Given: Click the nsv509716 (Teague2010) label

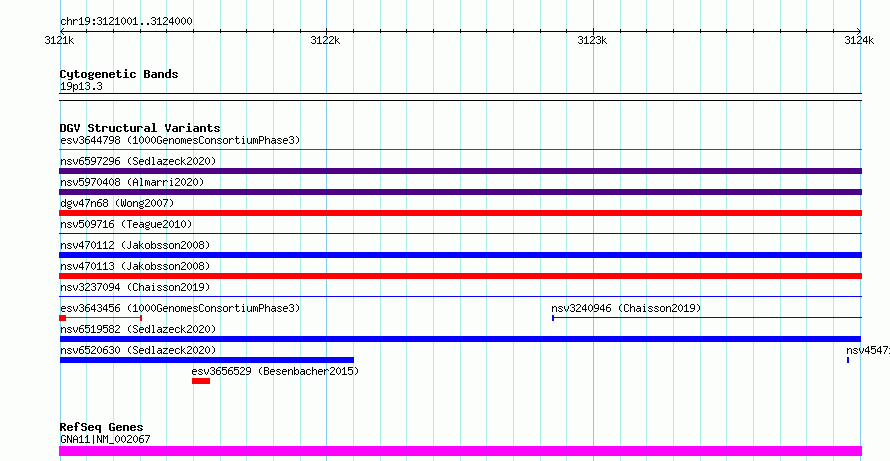Looking at the screenshot, I should point(126,224).
